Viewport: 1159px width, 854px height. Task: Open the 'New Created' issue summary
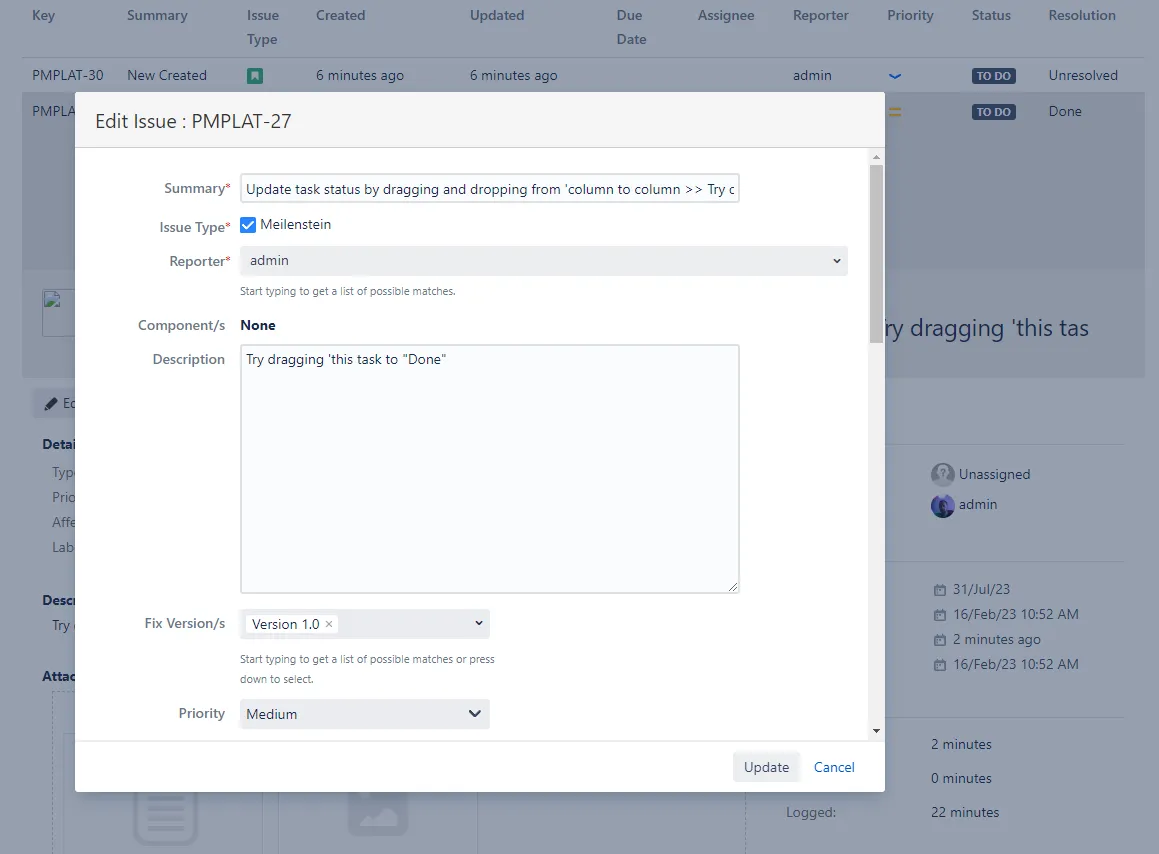(167, 75)
